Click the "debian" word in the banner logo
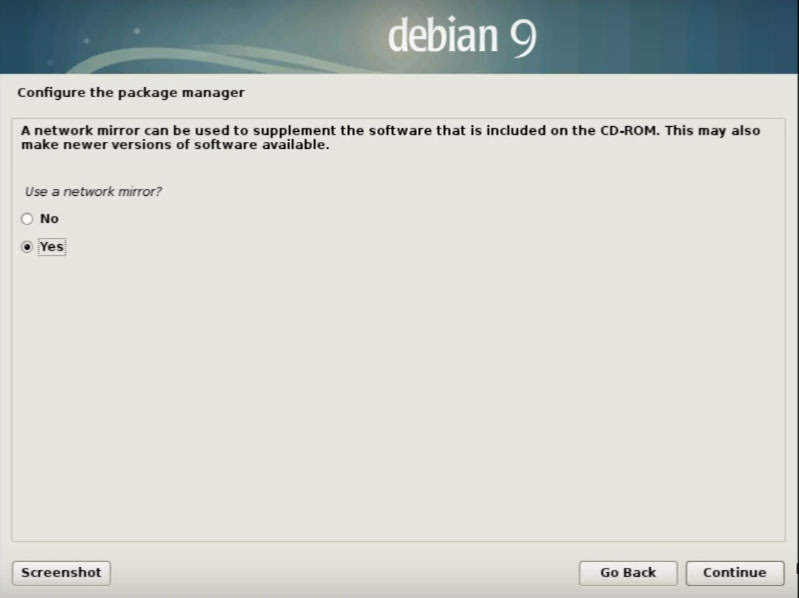This screenshot has height=598, width=799. coord(443,35)
